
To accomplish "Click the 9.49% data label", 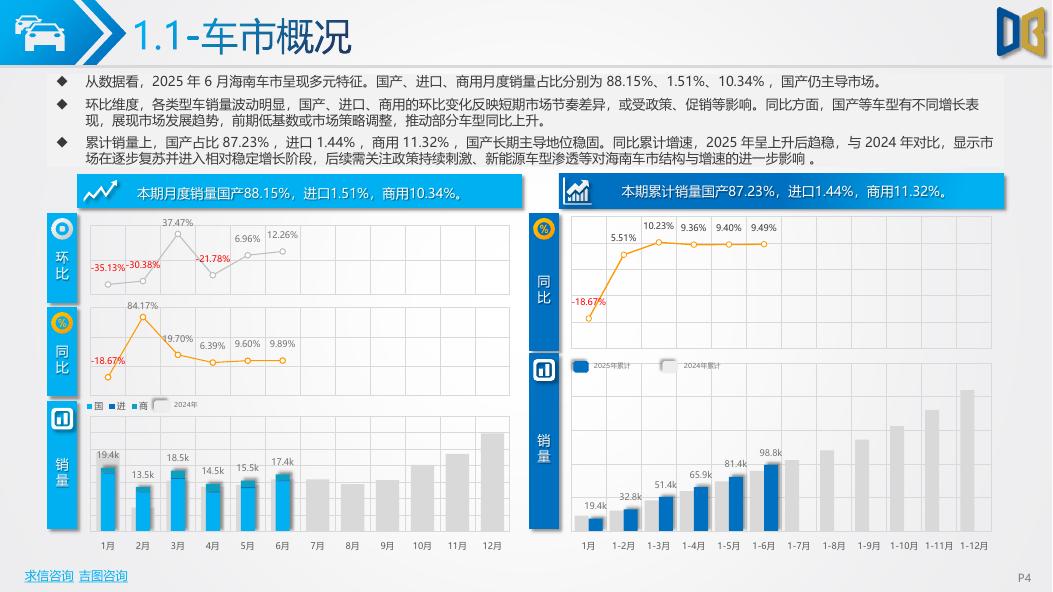I will [x=763, y=228].
